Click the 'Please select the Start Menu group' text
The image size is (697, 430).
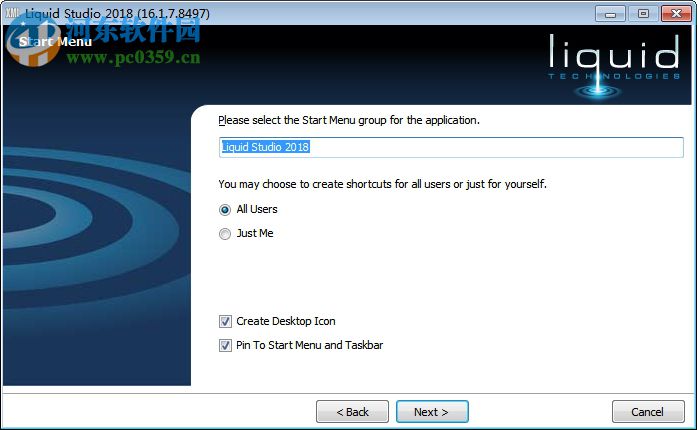pos(349,120)
